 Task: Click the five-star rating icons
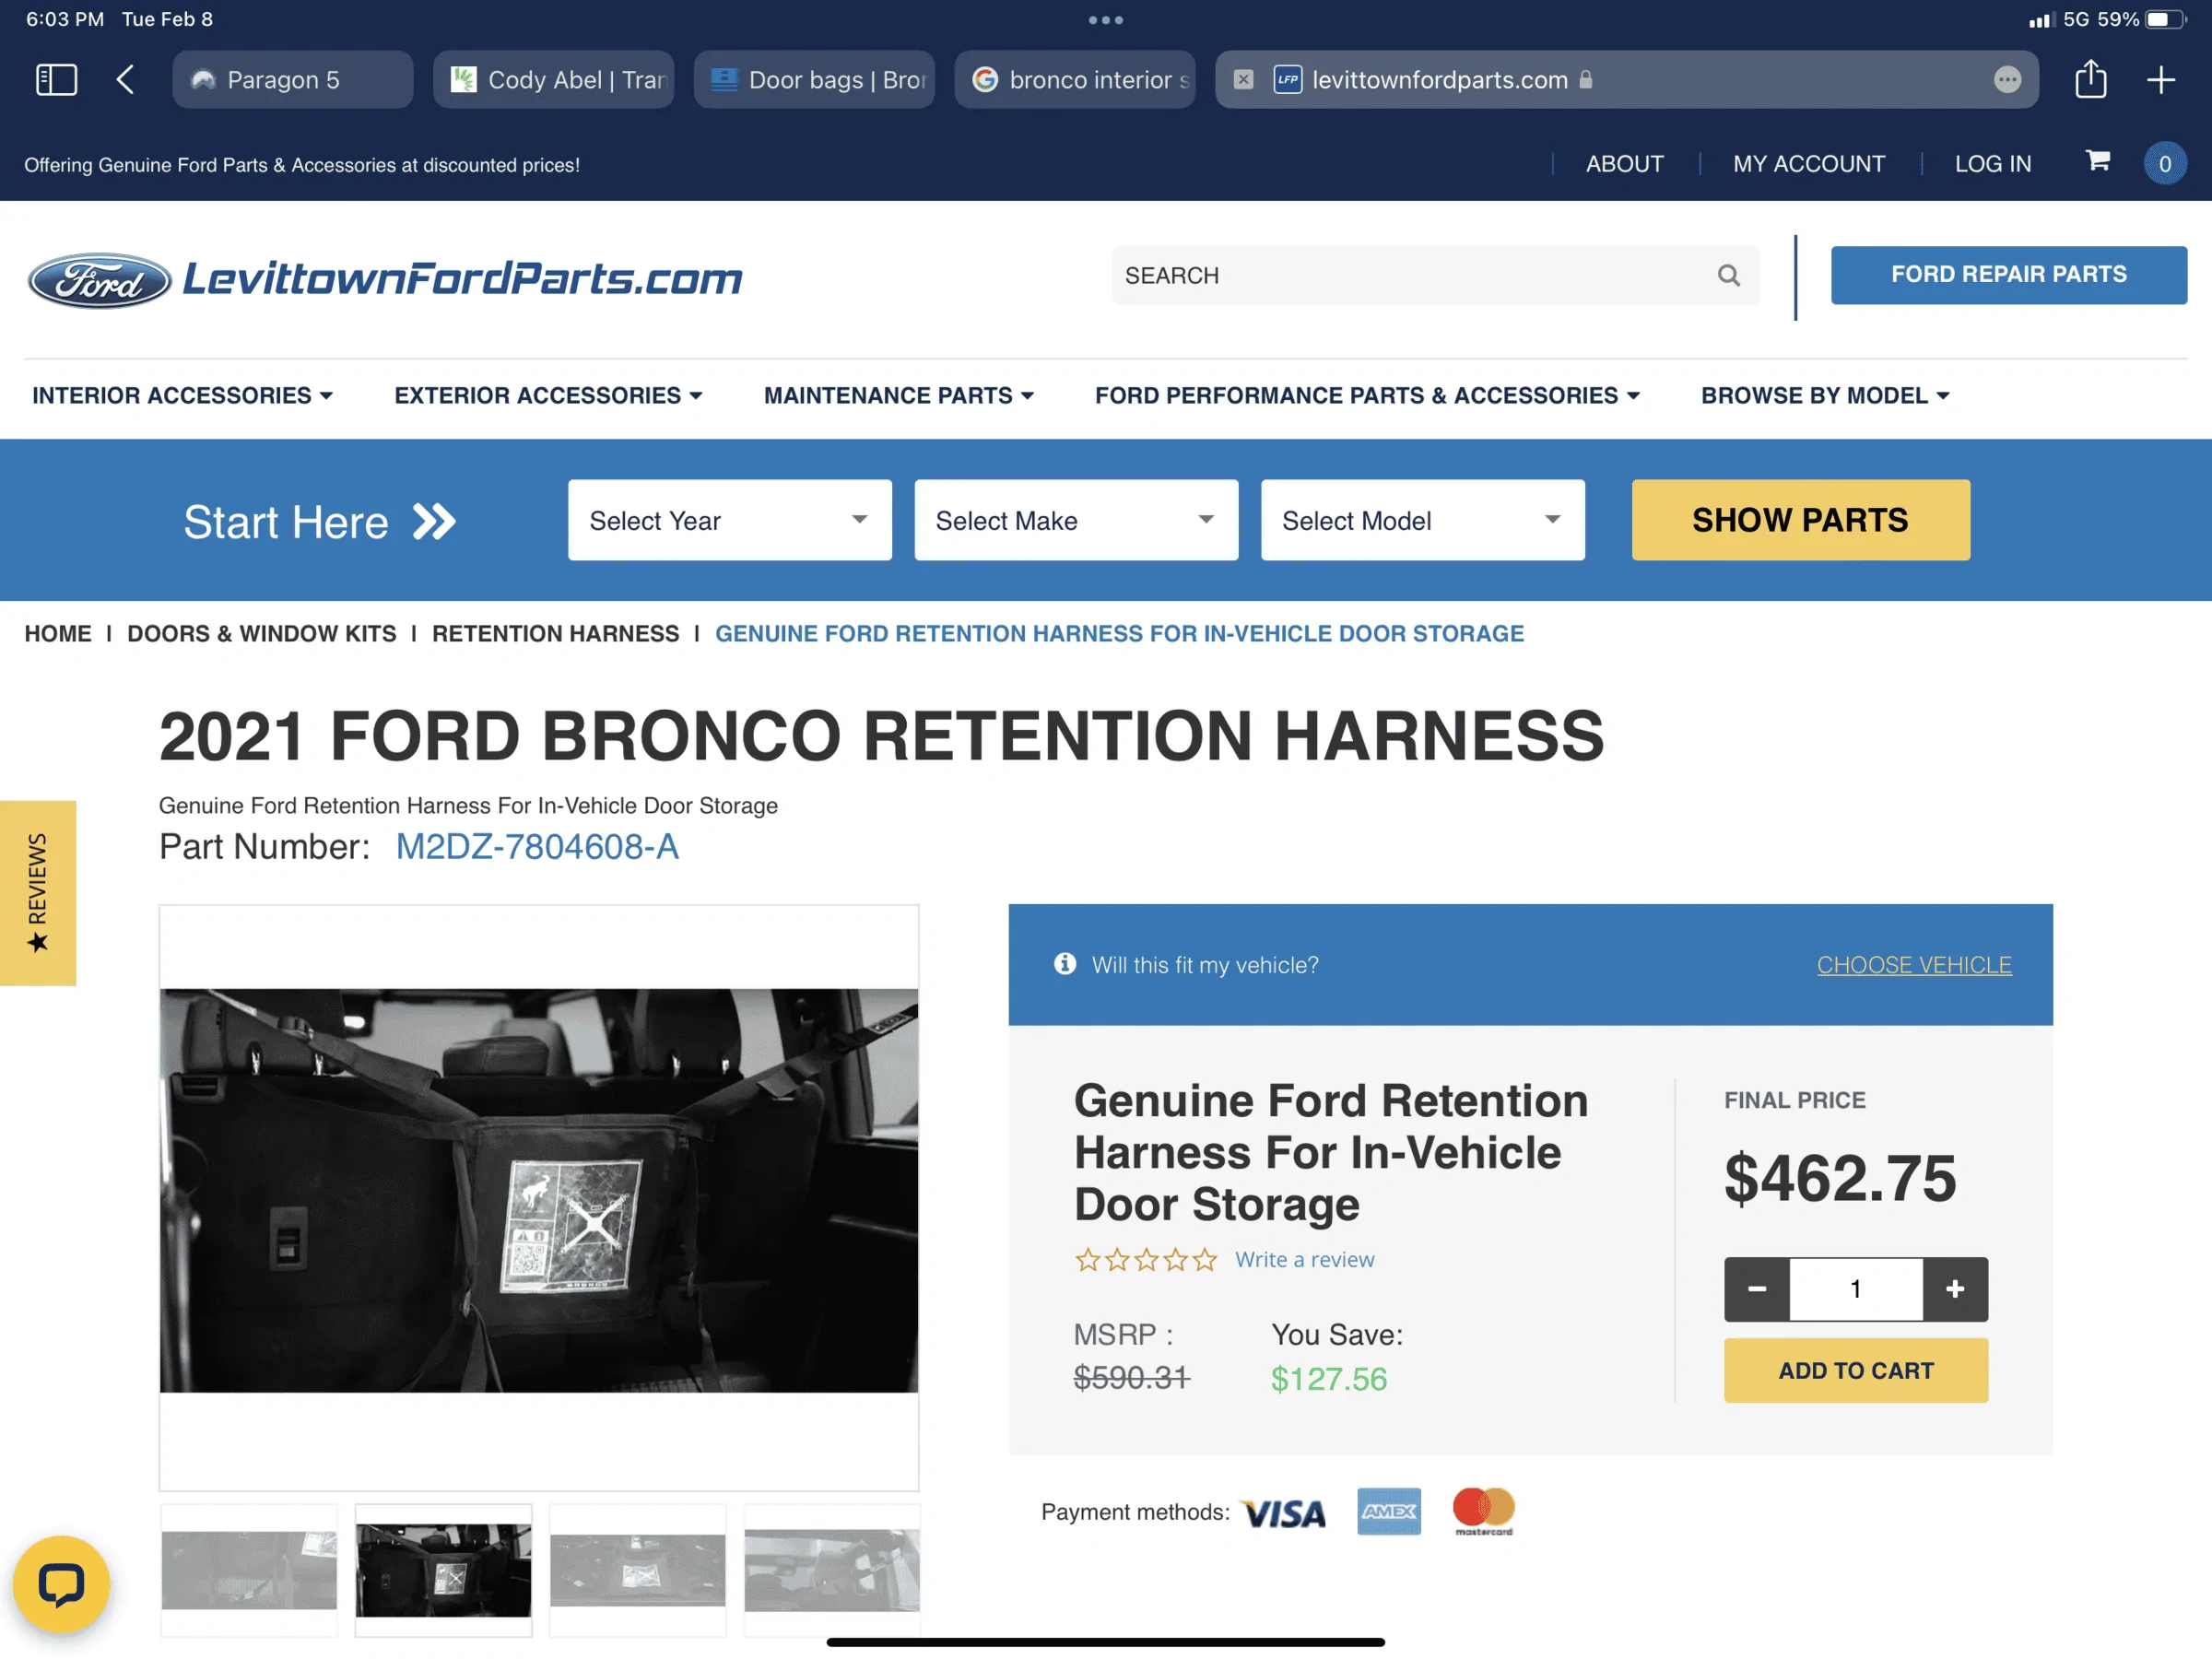click(1146, 1260)
